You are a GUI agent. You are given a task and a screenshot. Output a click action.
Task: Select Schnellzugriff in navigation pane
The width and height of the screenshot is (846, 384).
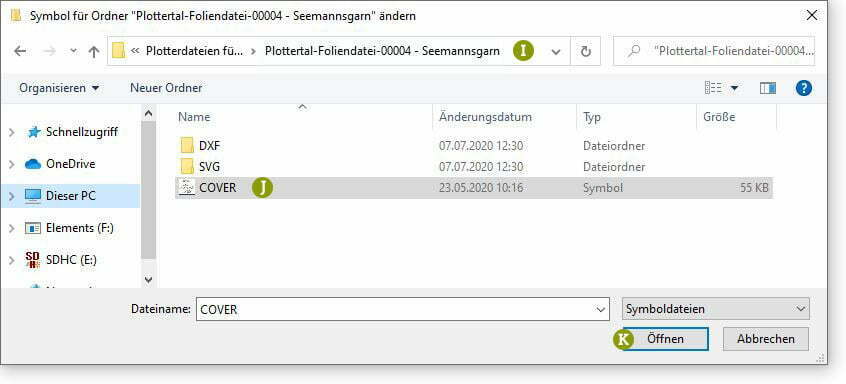tap(81, 132)
